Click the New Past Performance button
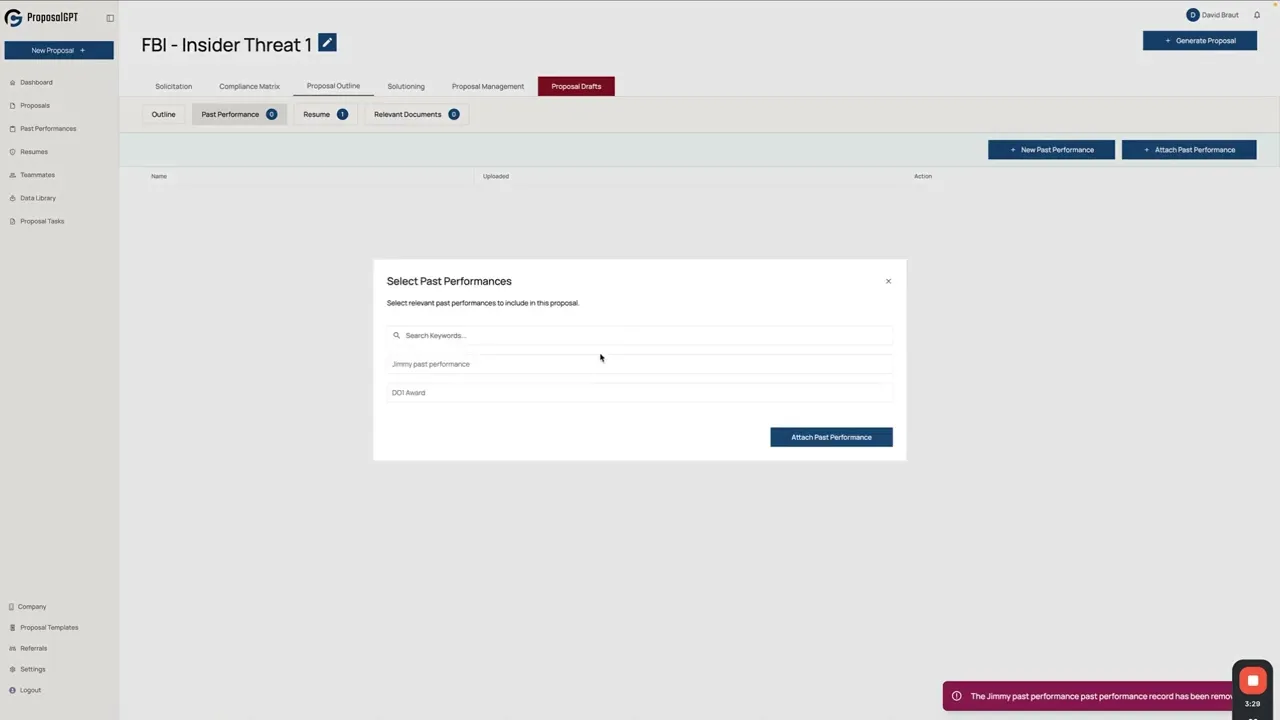The height and width of the screenshot is (720, 1280). pos(1051,150)
